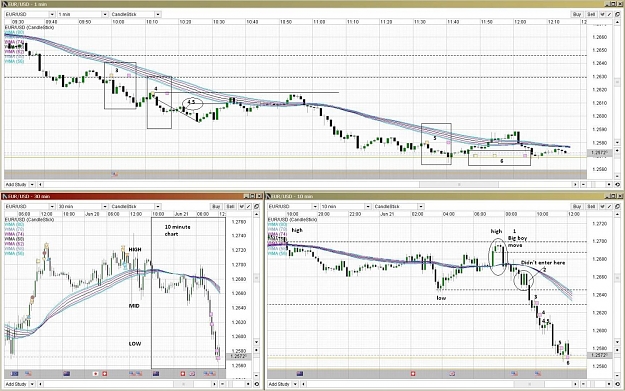
Task: Click left scroll arrow of 10 min chart timeline
Action: click(x=303, y=384)
